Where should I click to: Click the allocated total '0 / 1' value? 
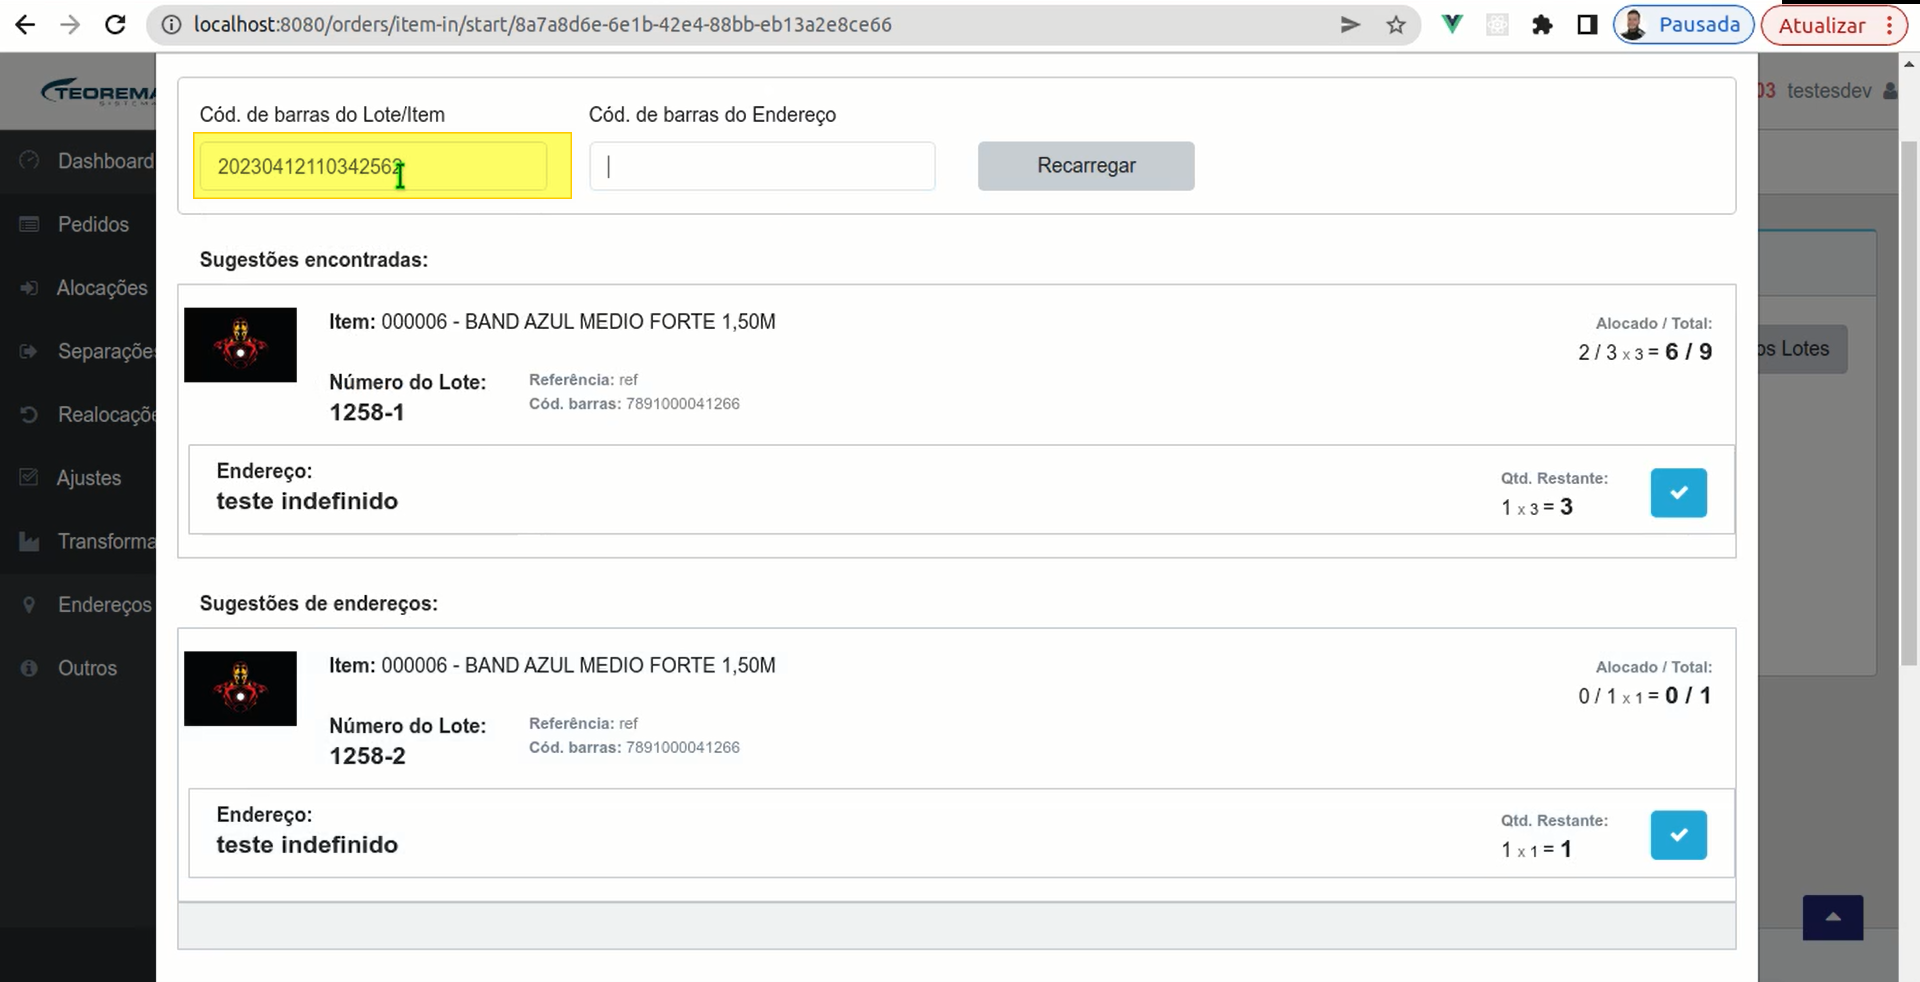[1688, 696]
